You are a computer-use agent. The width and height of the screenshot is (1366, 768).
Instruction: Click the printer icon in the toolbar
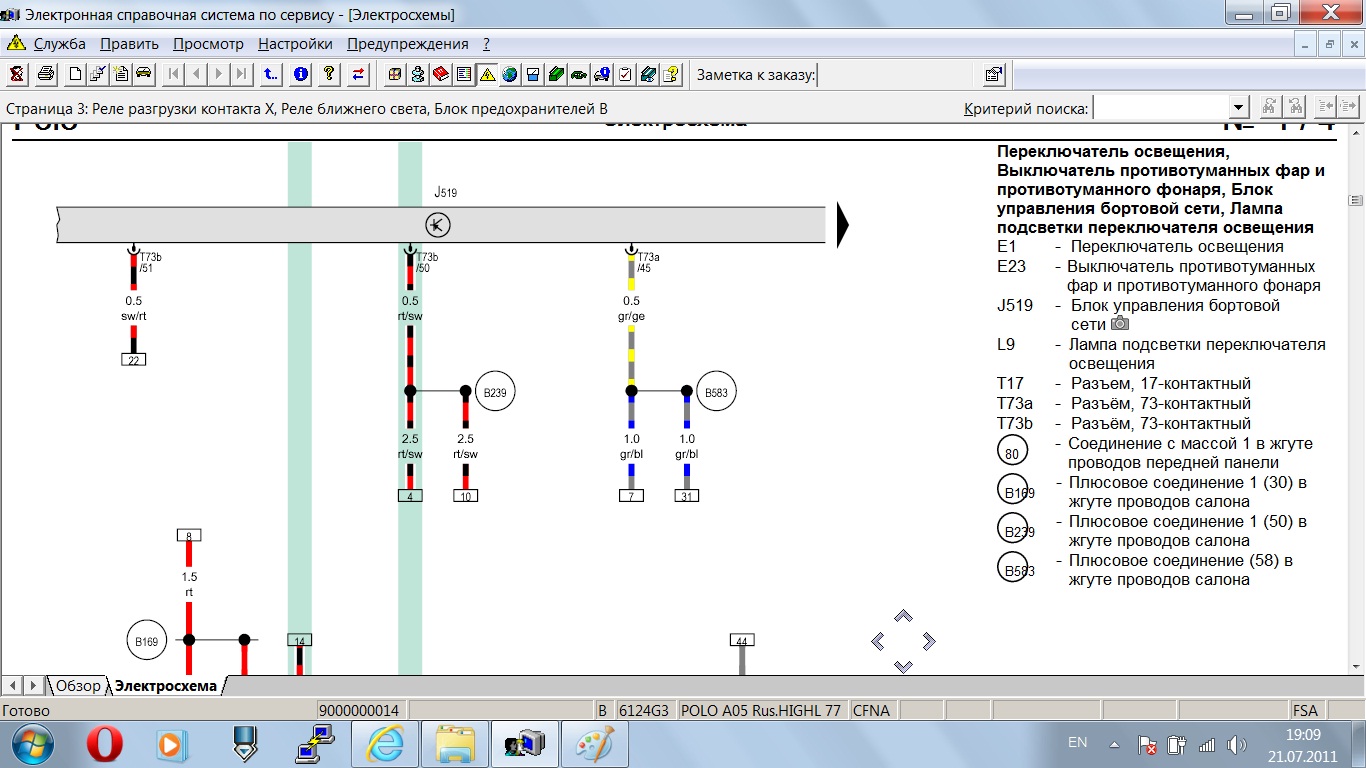pyautogui.click(x=46, y=74)
